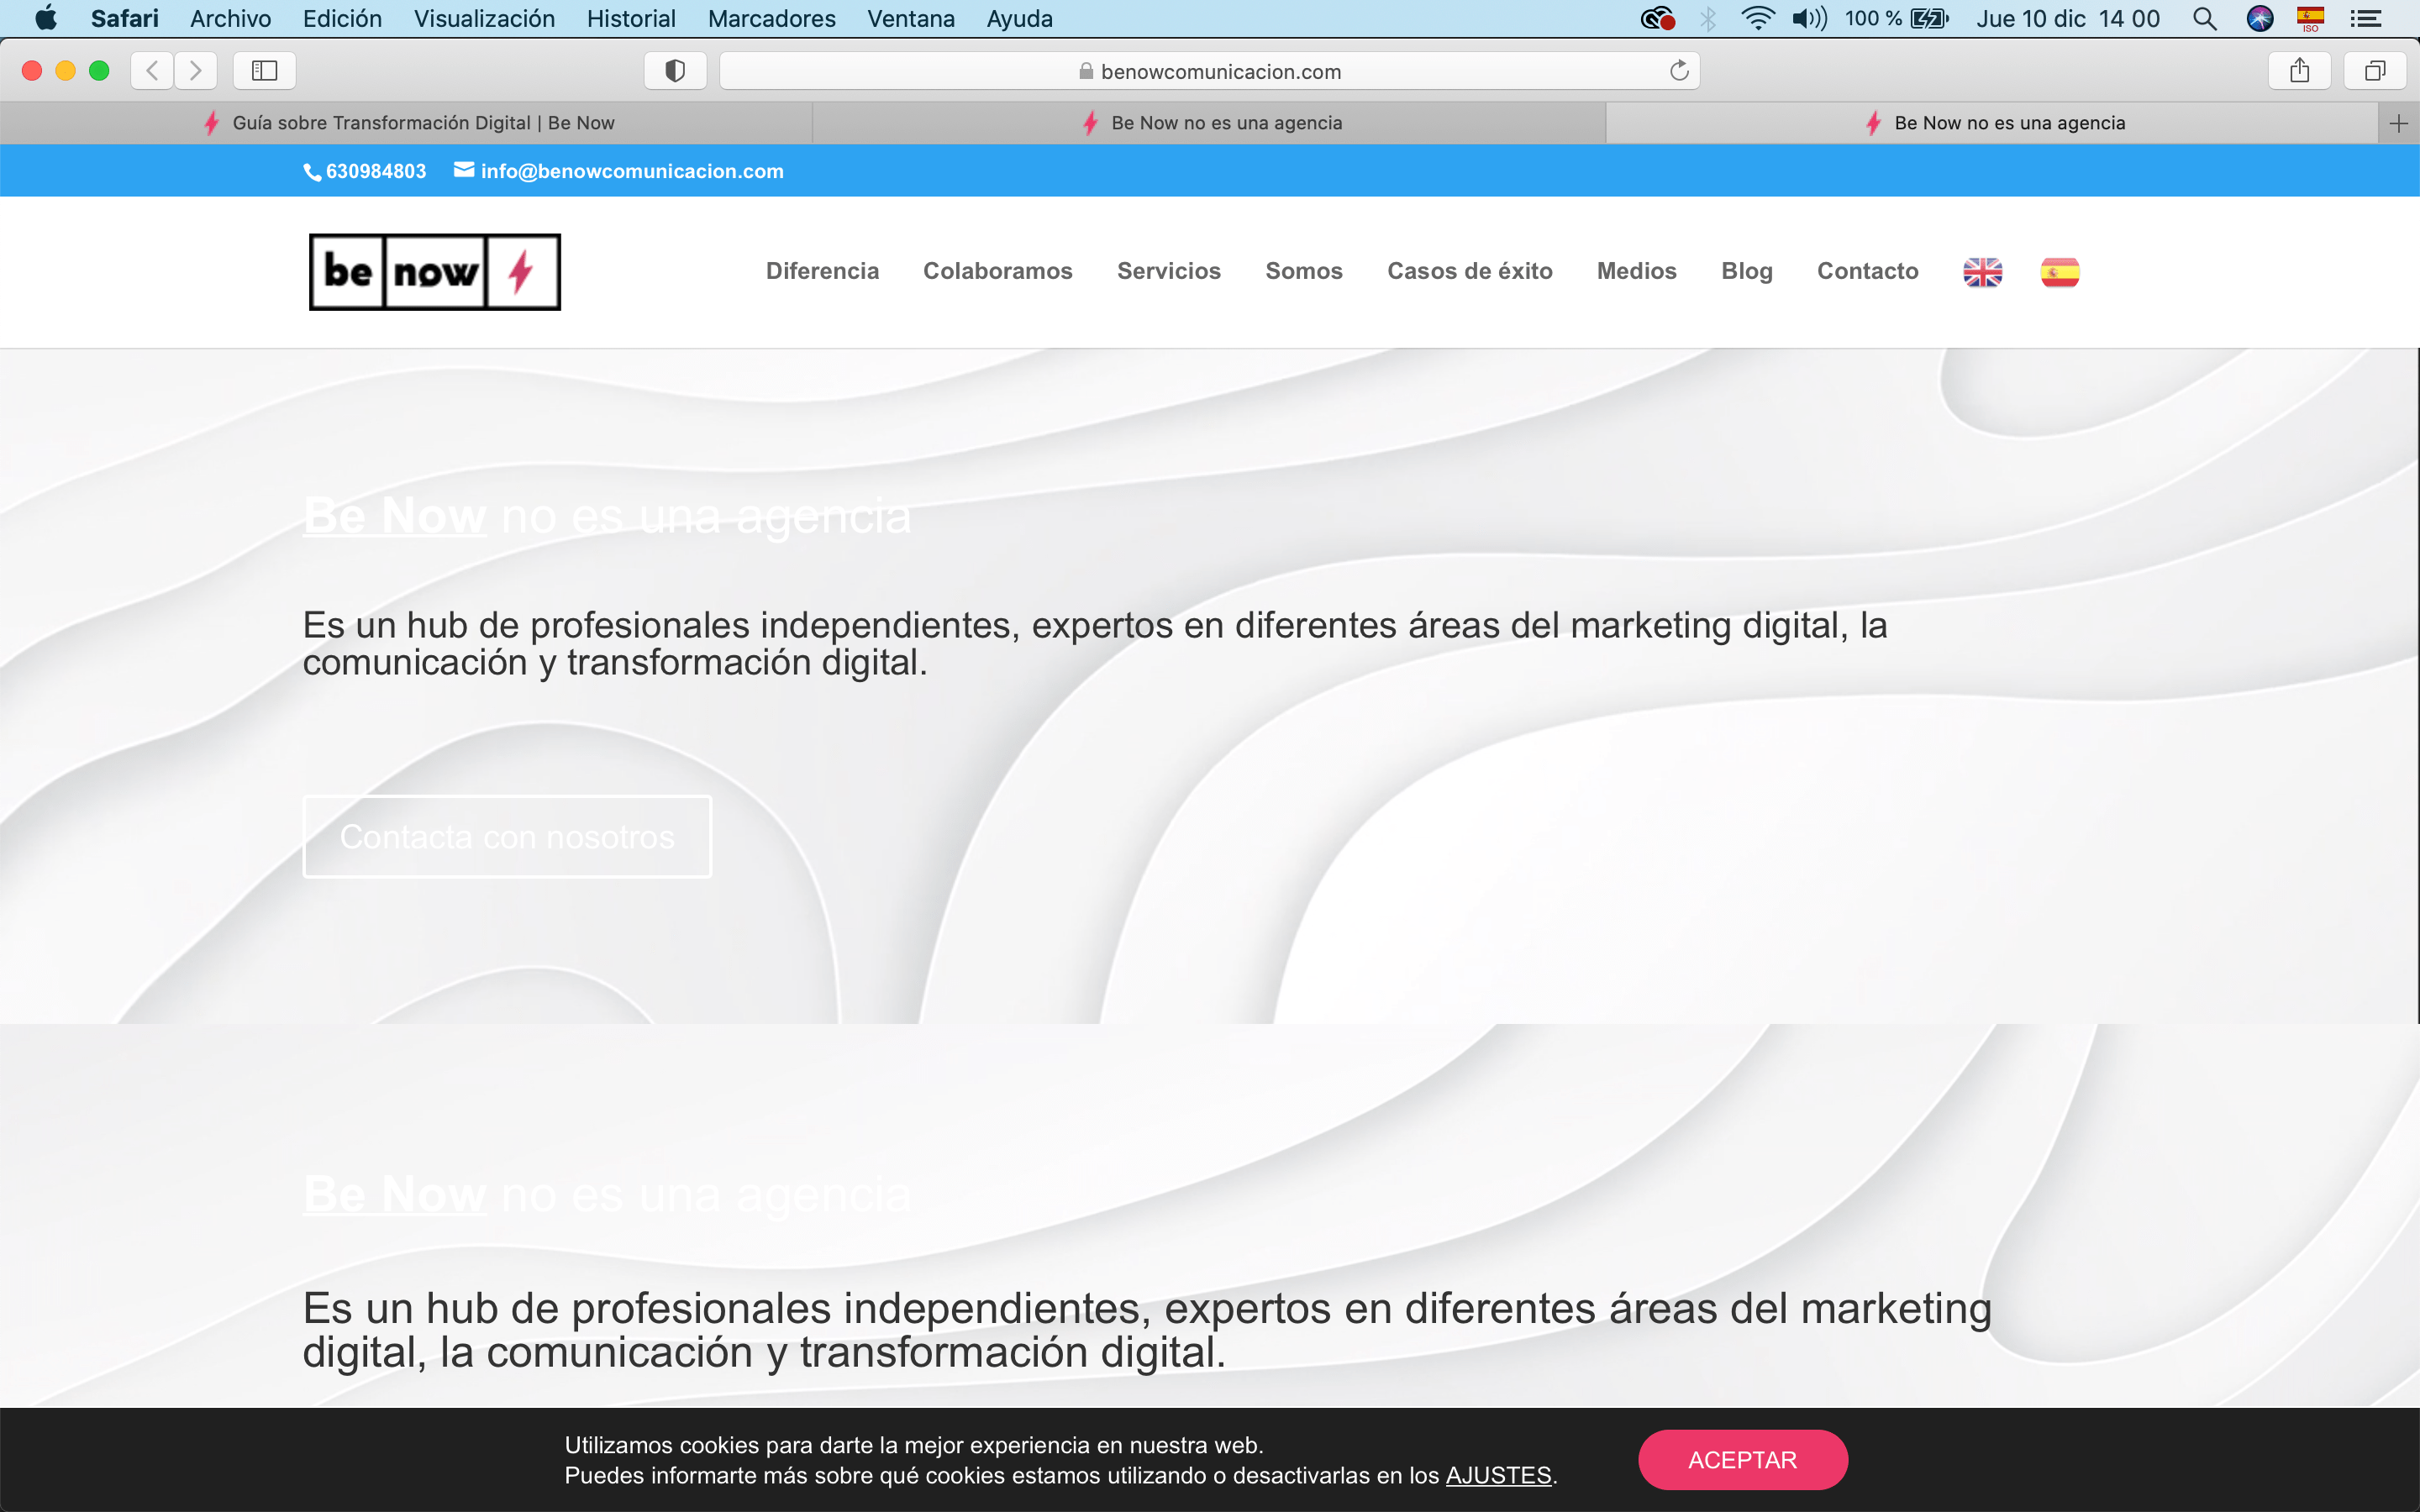Open the Ventana menu

[x=911, y=18]
